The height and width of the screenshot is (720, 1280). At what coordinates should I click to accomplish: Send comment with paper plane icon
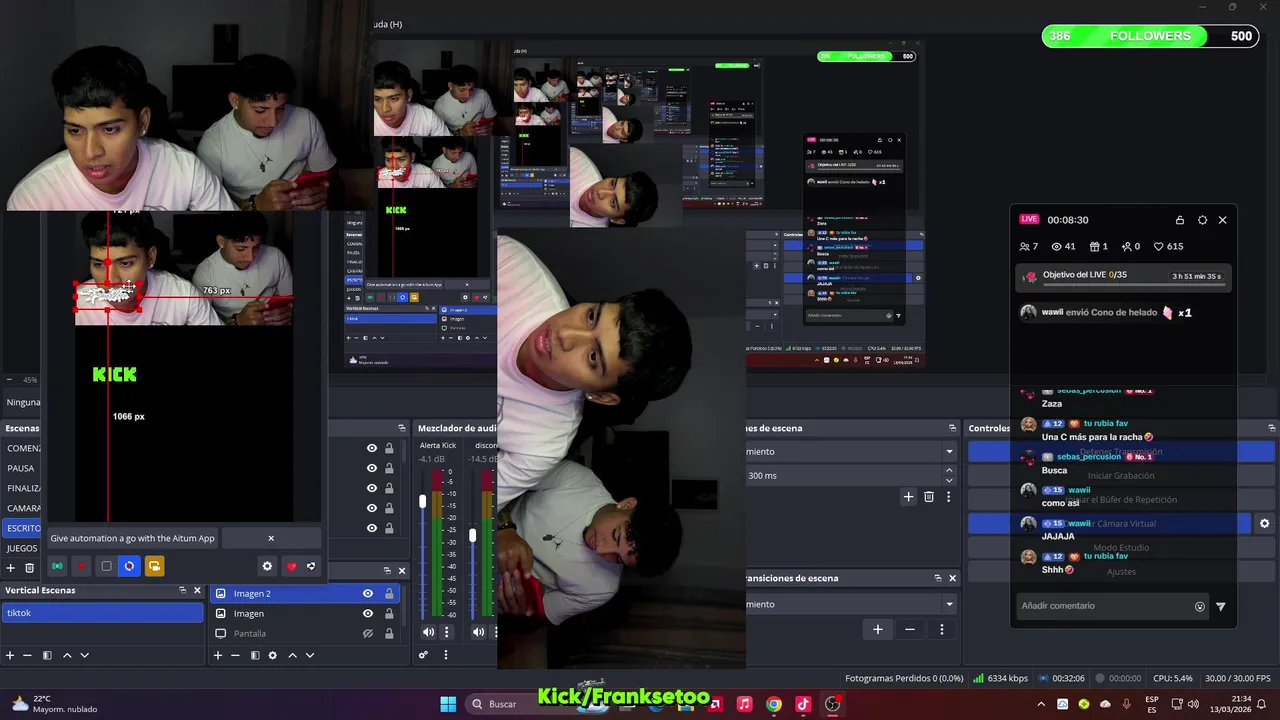tap(1220, 606)
